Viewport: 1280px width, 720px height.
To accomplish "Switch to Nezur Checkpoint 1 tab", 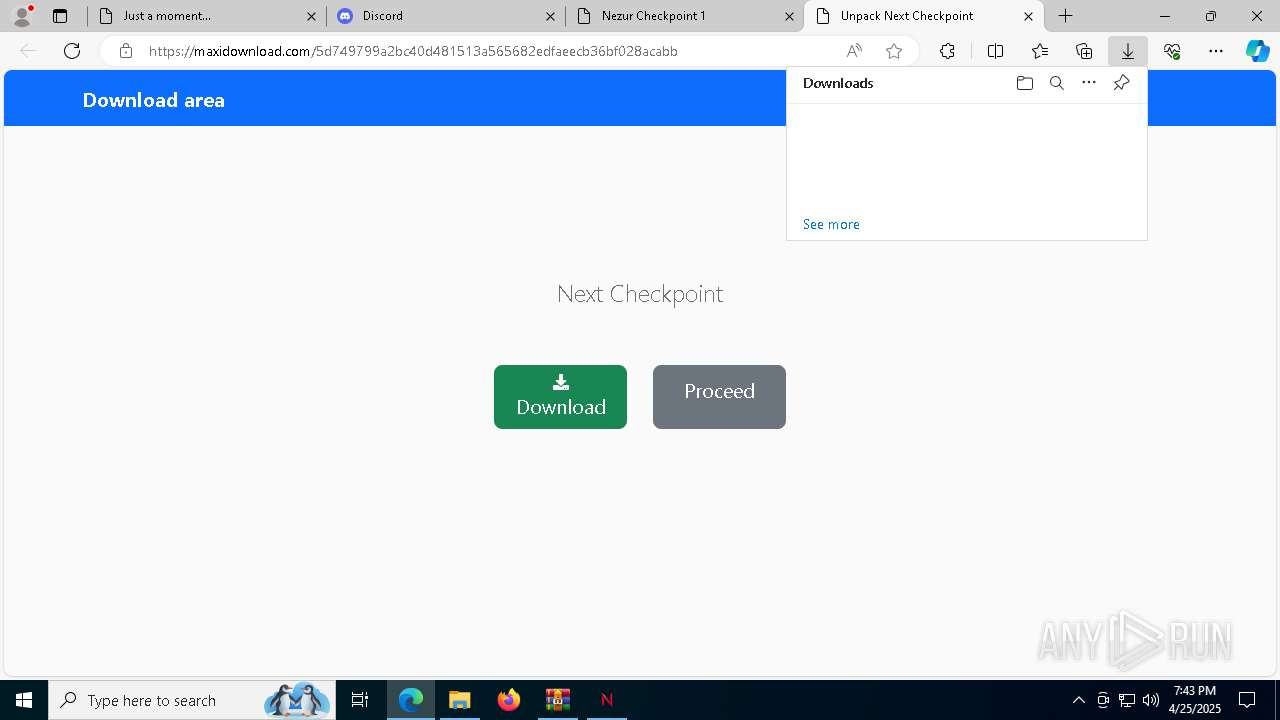I will [x=685, y=16].
